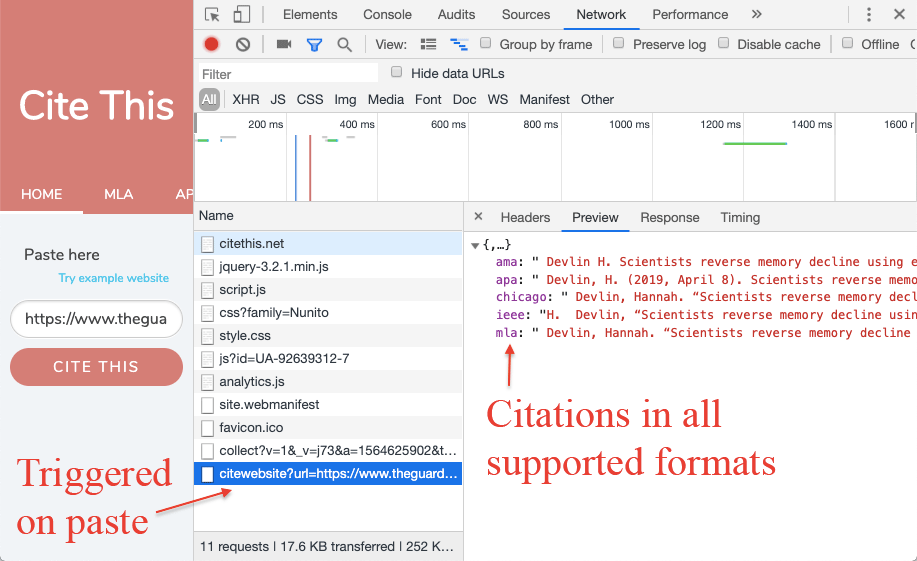Select the favicon.ico request

[x=328, y=428]
